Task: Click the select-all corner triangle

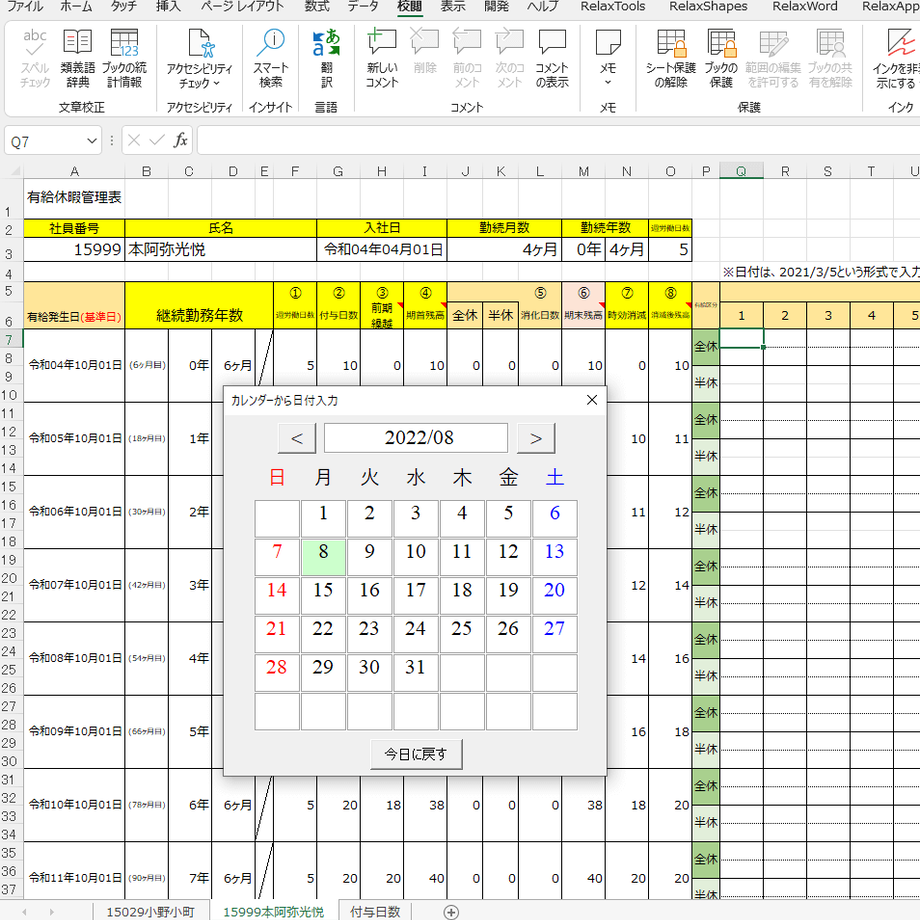Action: pos(13,171)
